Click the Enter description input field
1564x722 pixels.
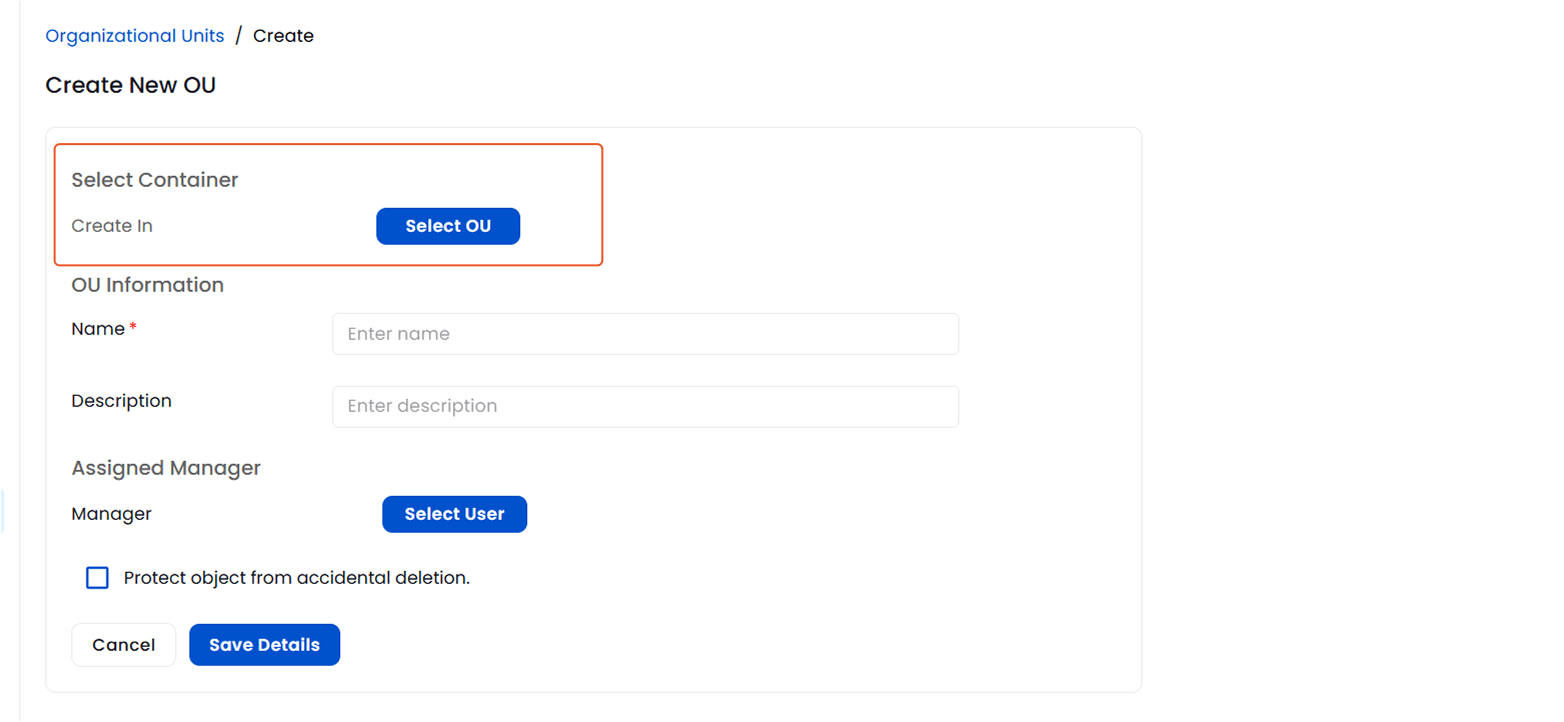[645, 406]
